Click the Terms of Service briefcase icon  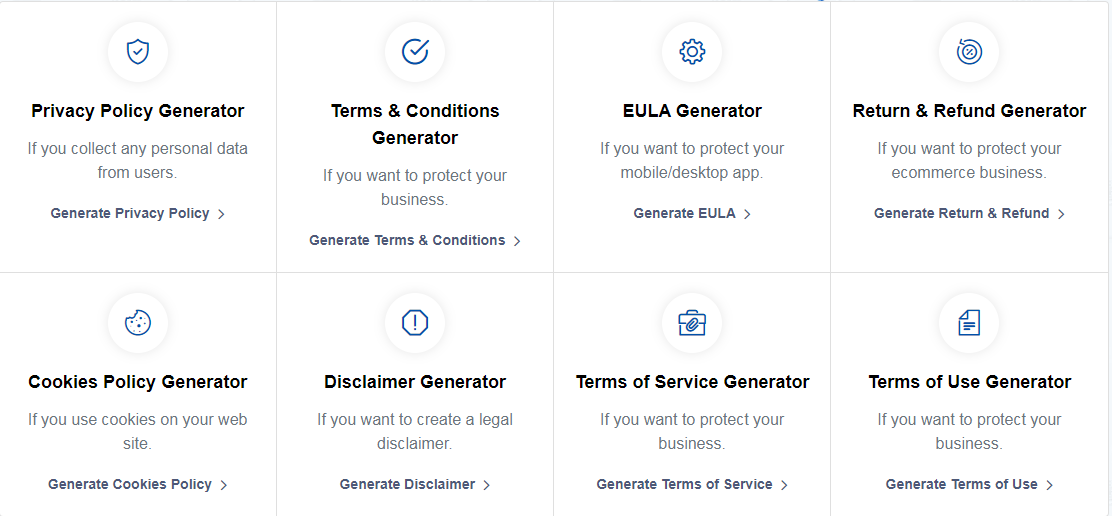pos(691,323)
